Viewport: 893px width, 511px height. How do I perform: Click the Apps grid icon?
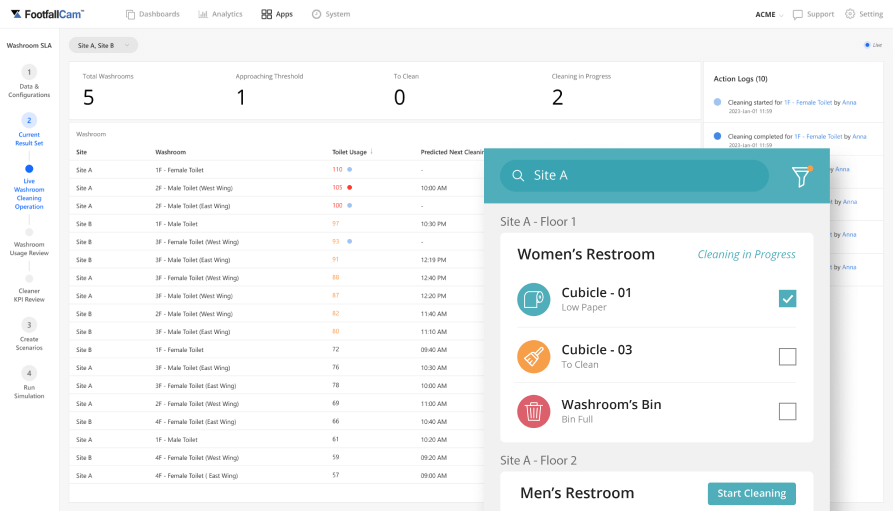coord(267,14)
